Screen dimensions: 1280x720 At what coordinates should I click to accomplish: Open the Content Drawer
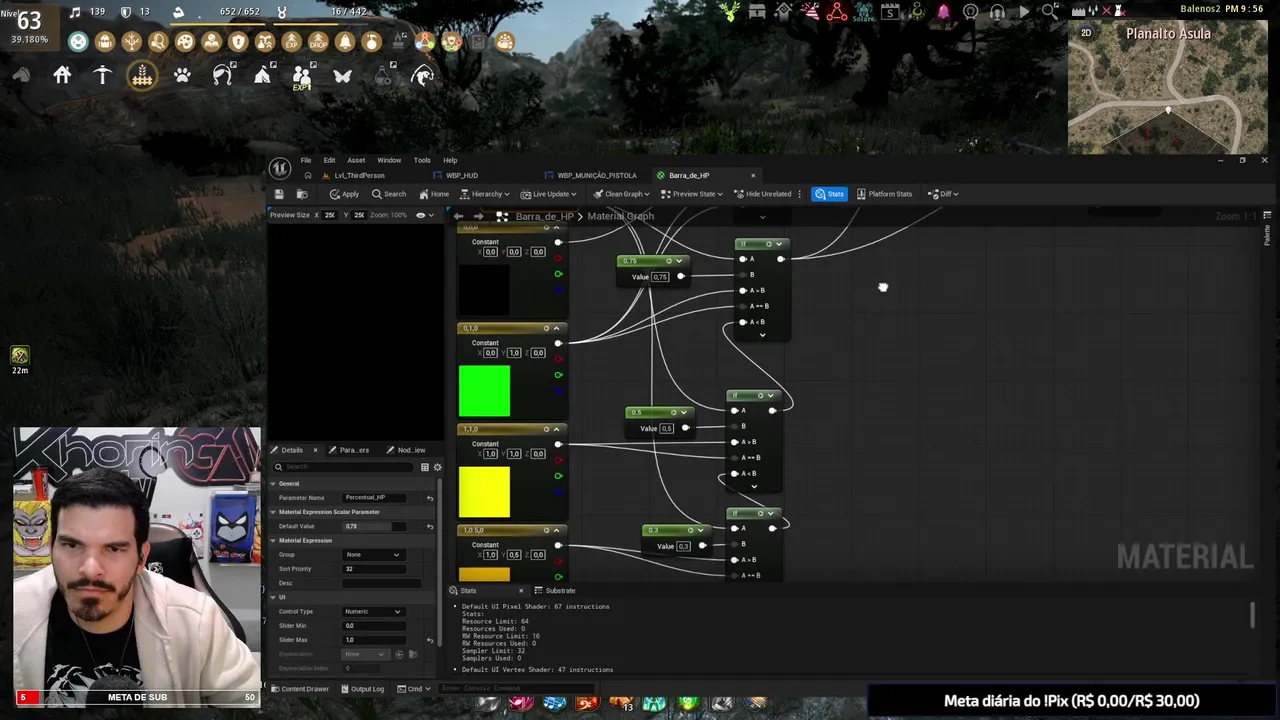pyautogui.click(x=300, y=688)
